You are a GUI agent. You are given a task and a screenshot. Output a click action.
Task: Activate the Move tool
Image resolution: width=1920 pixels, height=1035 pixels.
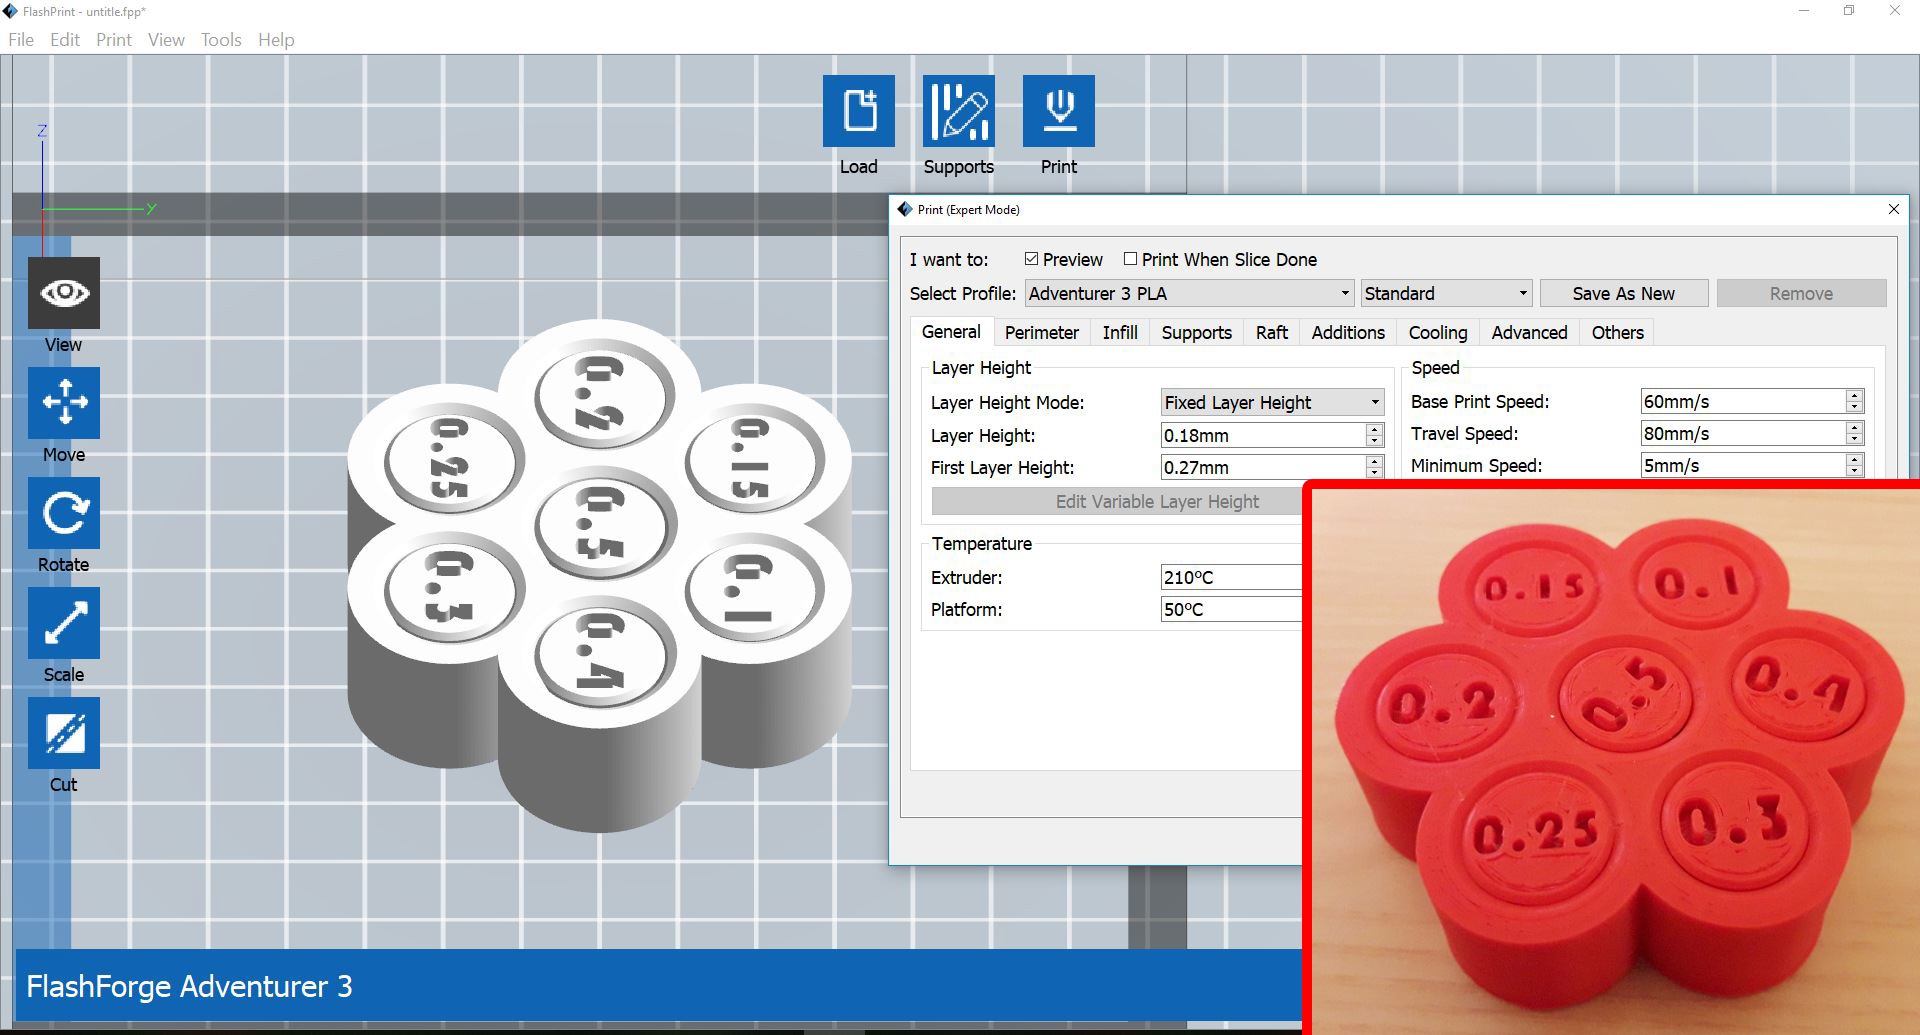point(63,403)
